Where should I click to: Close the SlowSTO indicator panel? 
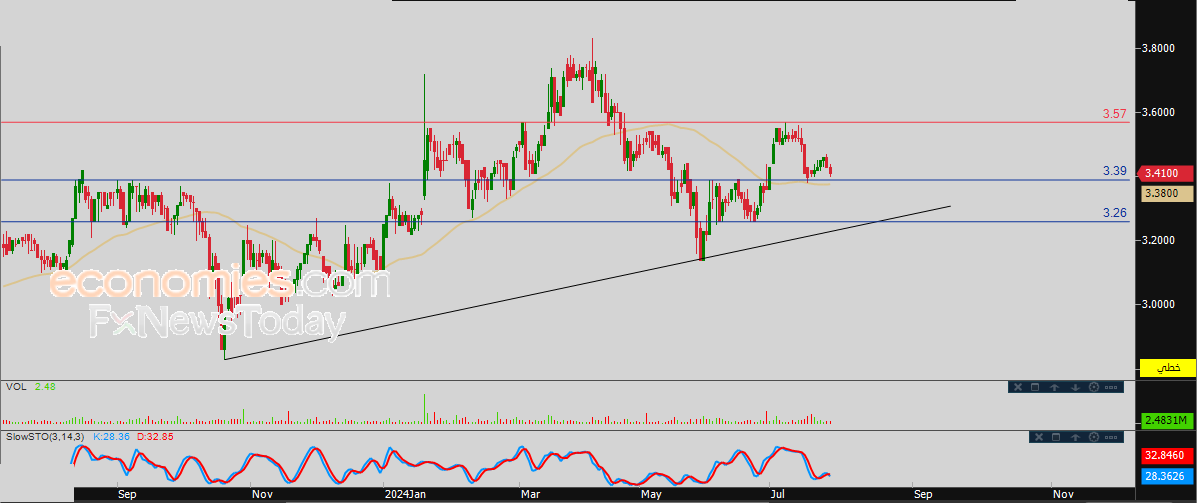pos(1038,437)
